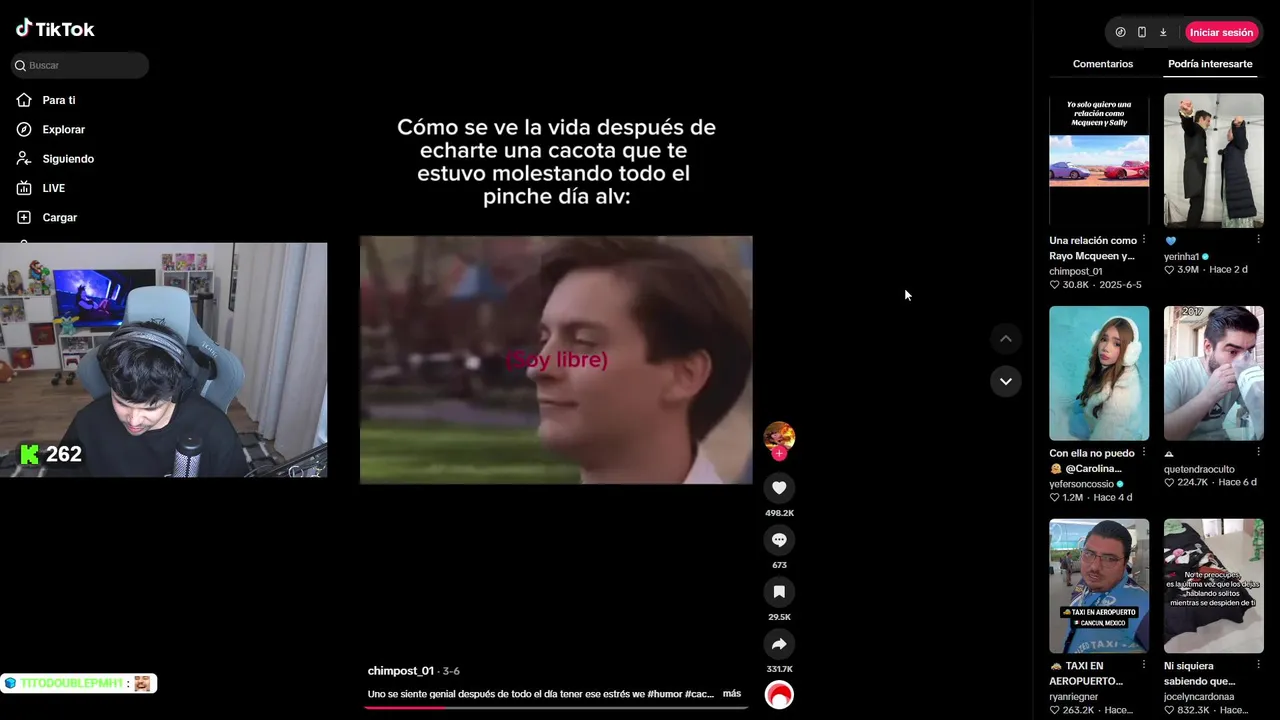Click the #humor hashtag in caption
Screen dimensions: 1280x720
pos(665,694)
